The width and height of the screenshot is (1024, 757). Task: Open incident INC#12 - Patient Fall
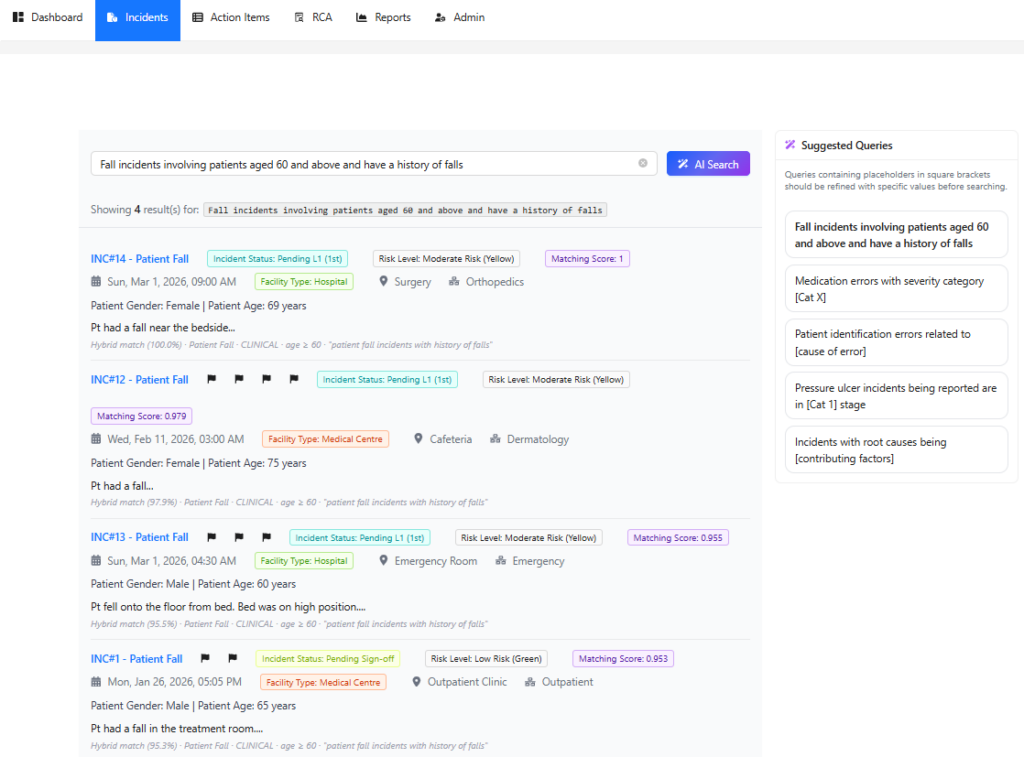coord(140,379)
